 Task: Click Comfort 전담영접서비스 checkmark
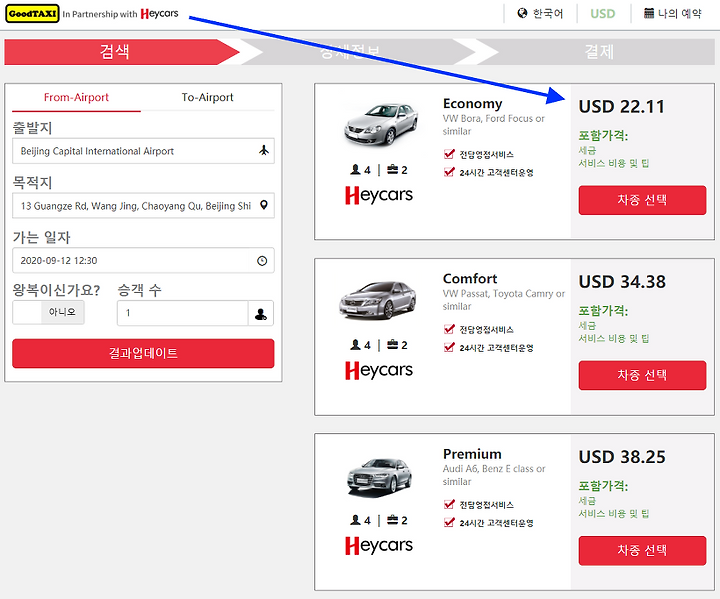point(449,329)
